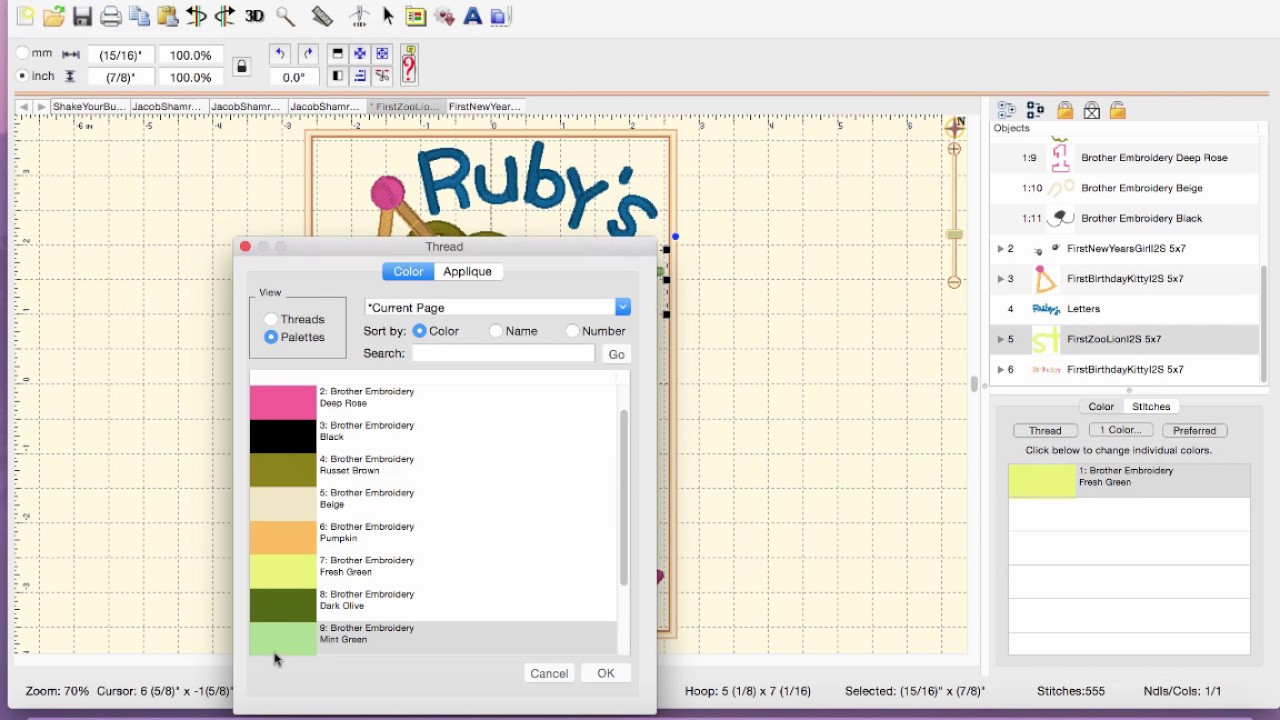Click the Go search button

pyautogui.click(x=616, y=354)
